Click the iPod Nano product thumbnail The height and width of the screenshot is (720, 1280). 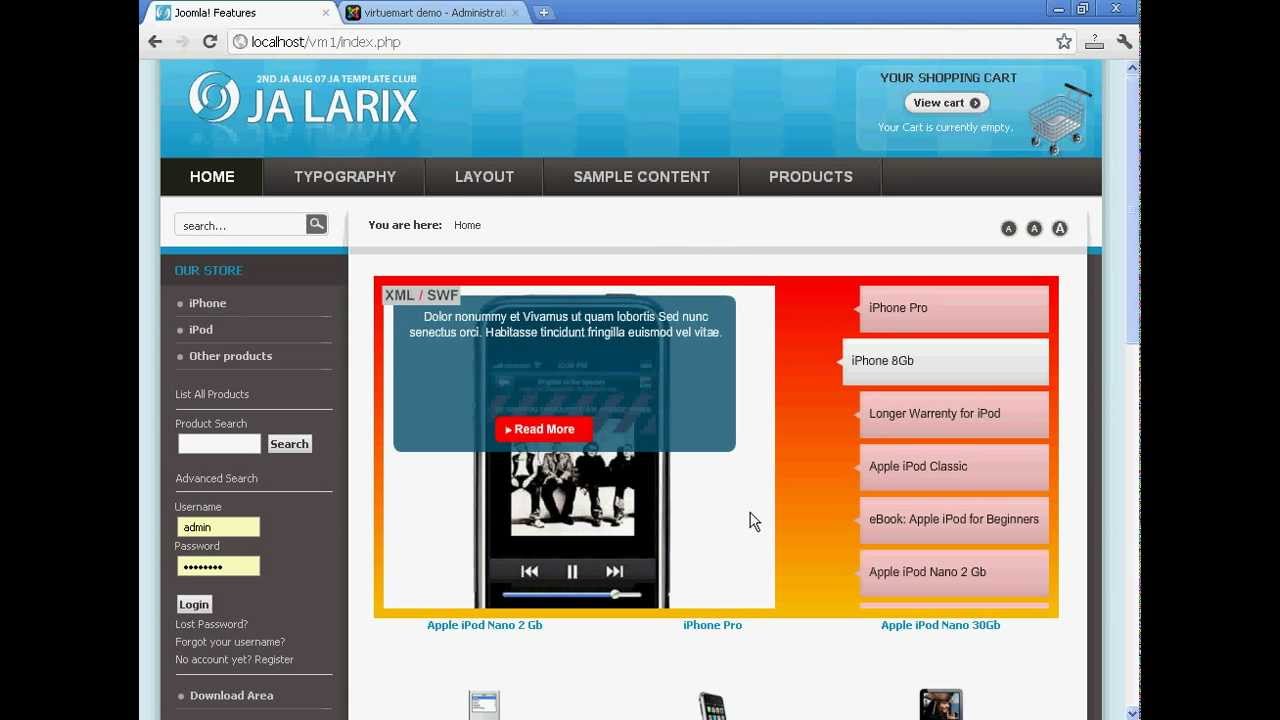[484, 705]
